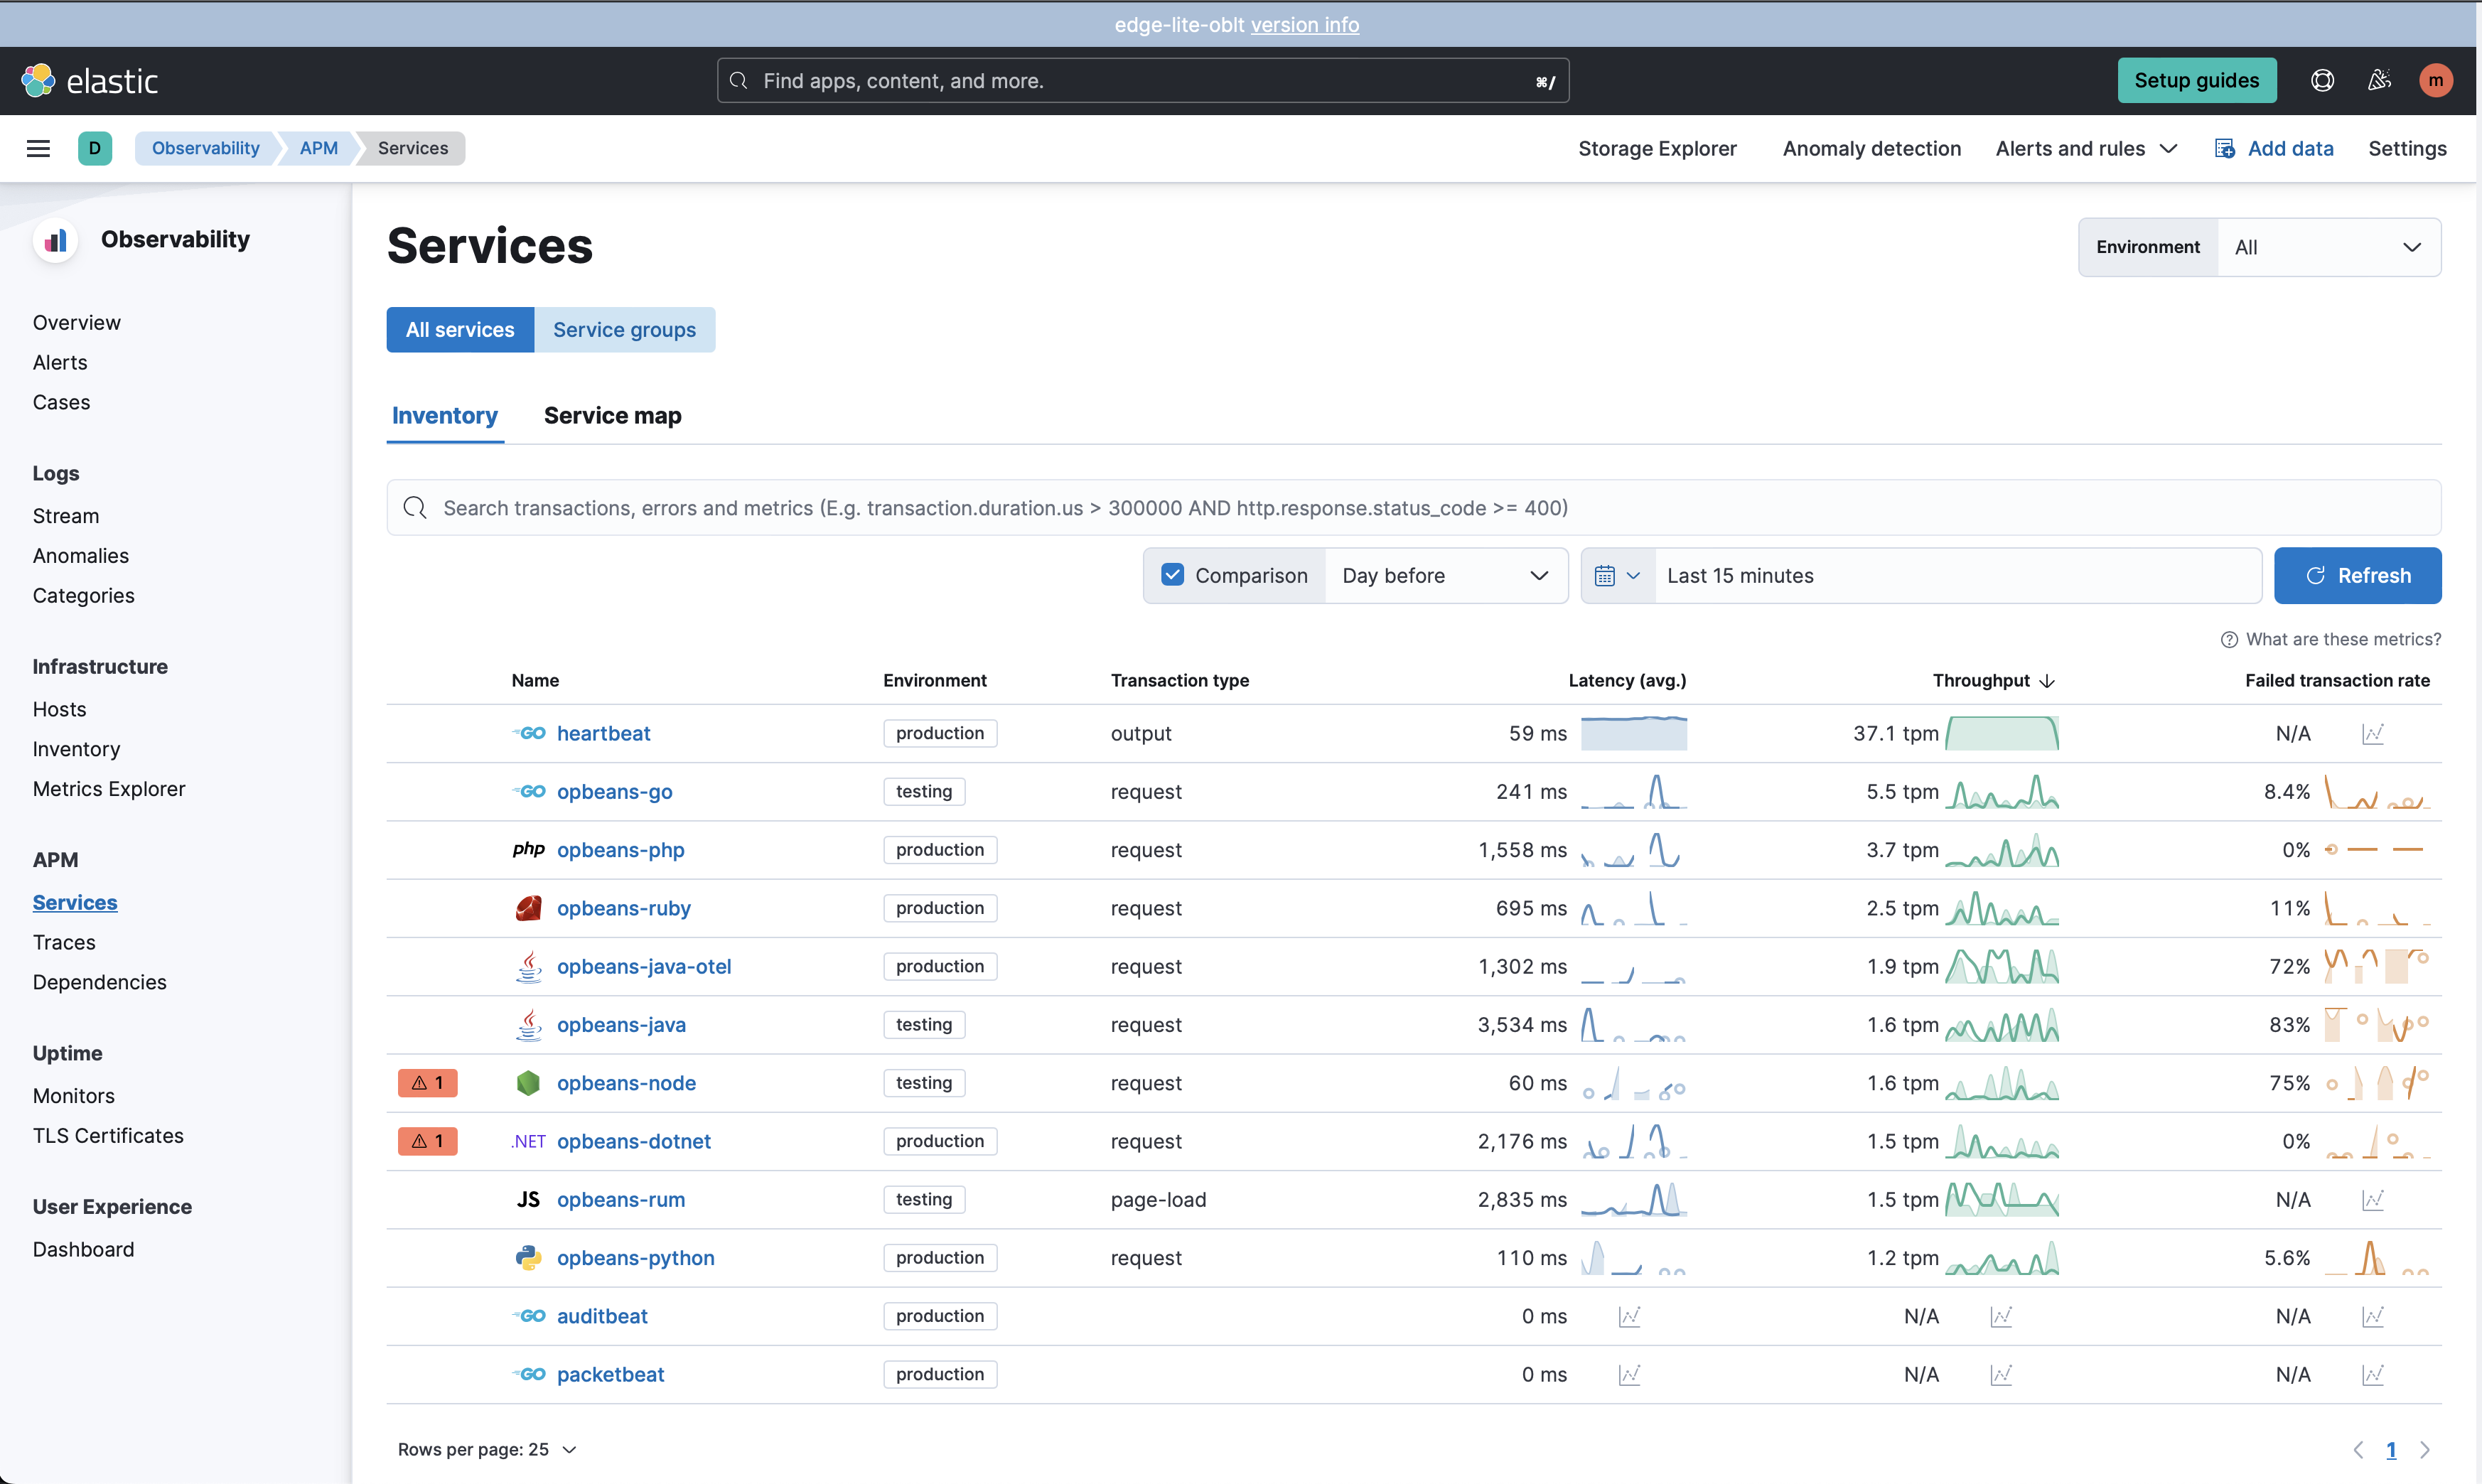Click the Observability chart icon in sidebar

55,240
